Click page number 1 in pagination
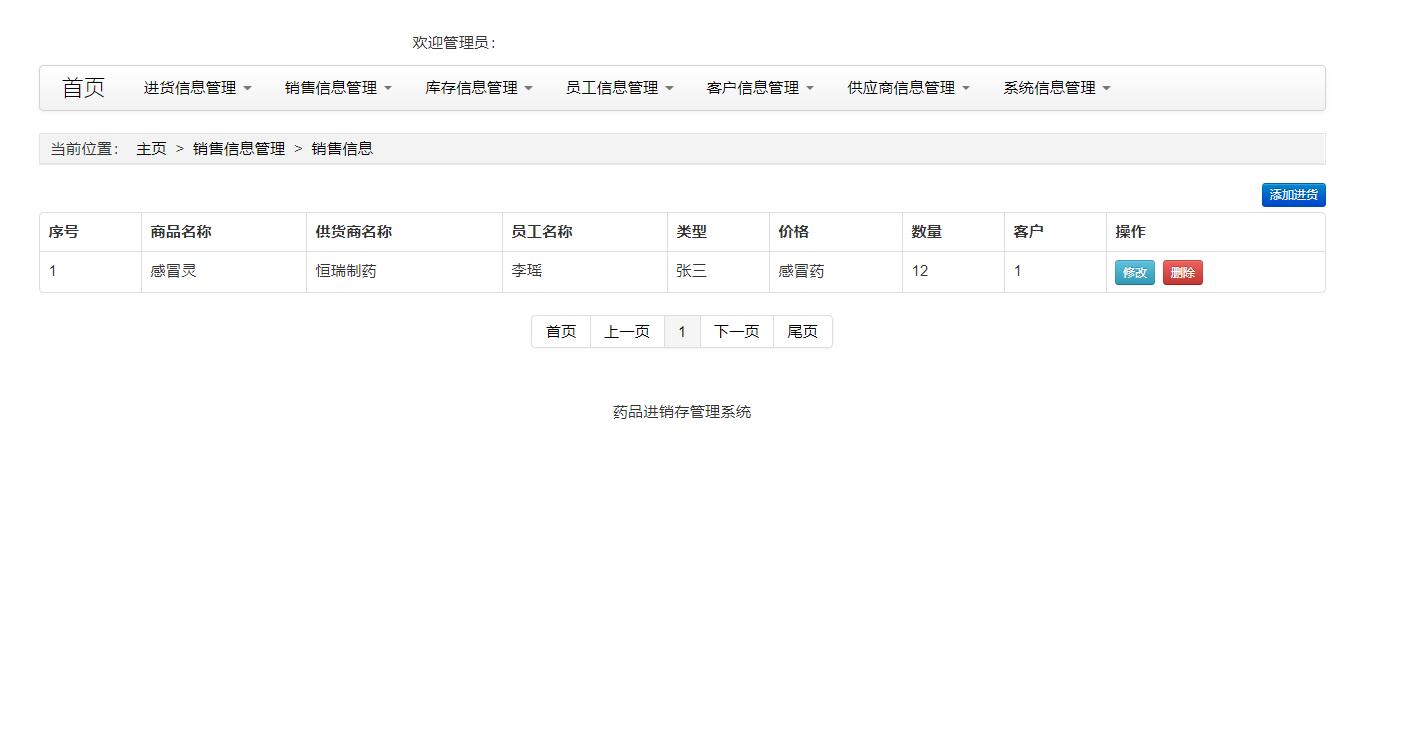This screenshot has height=730, width=1402. point(682,331)
